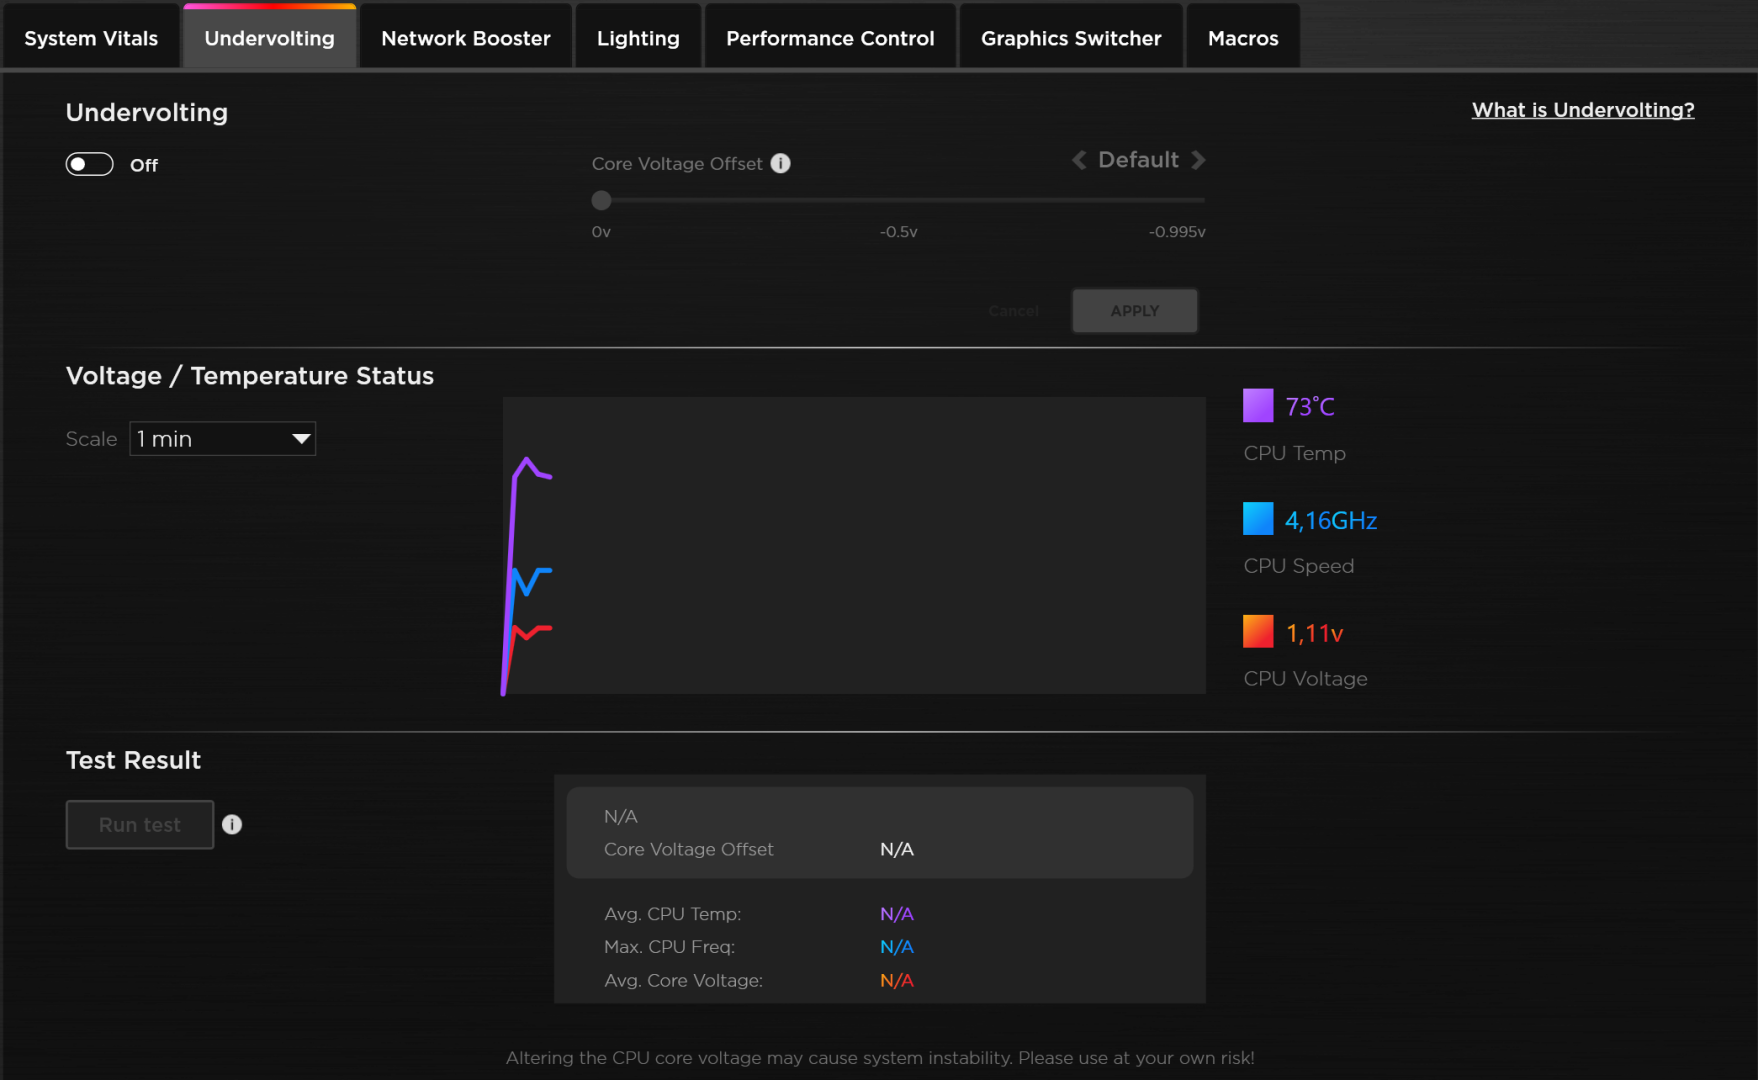
Task: Click the Run test button
Action: (140, 825)
